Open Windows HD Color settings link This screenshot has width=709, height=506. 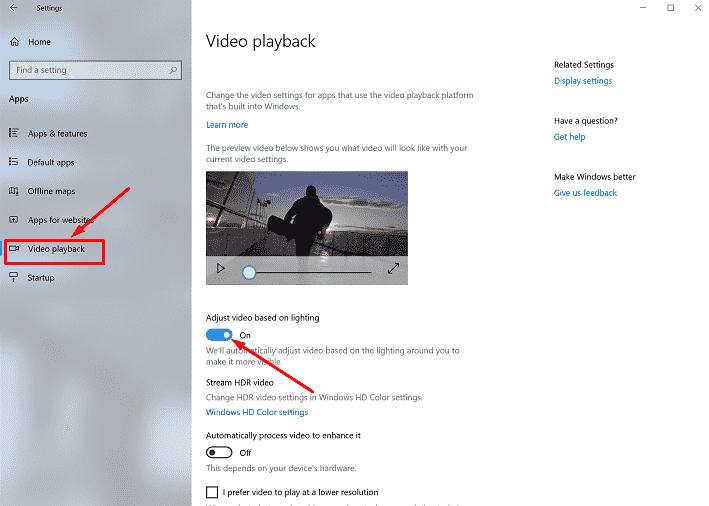[x=257, y=412]
